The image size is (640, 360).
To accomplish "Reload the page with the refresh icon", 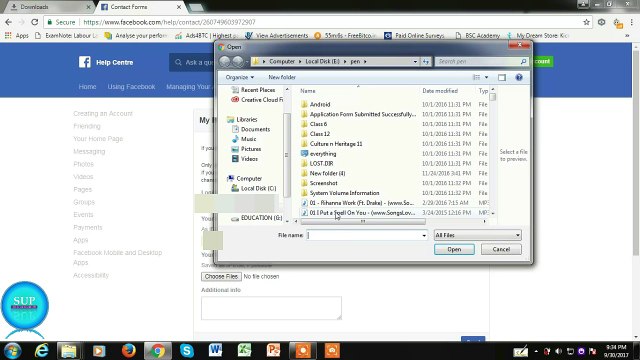I will [x=35, y=22].
